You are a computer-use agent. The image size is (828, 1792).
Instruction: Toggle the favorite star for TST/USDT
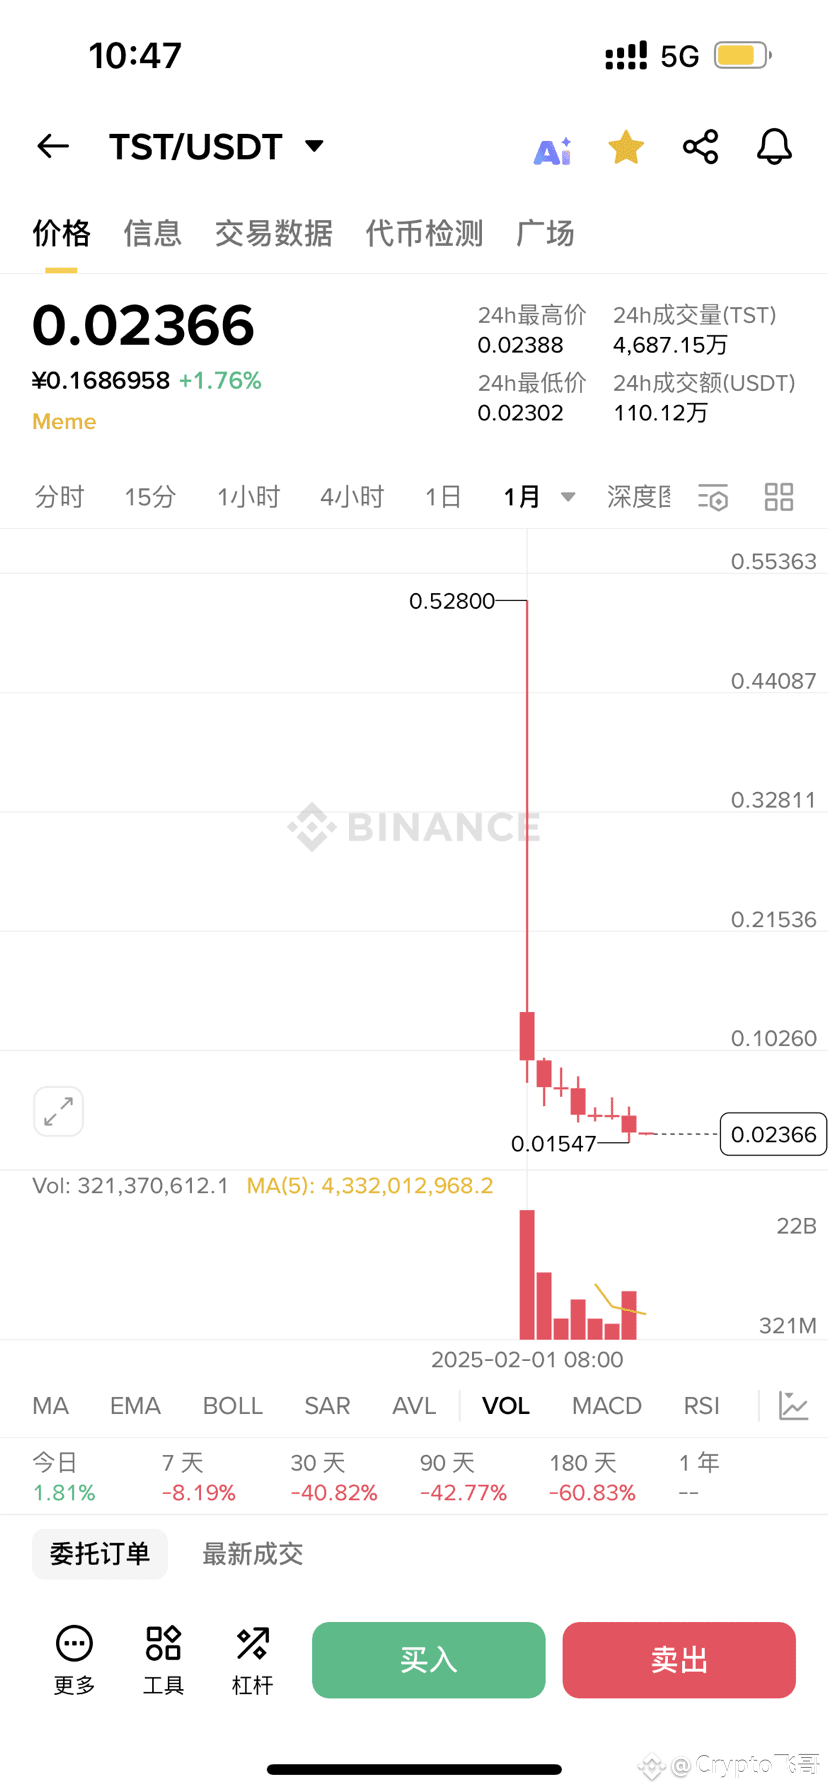[626, 147]
